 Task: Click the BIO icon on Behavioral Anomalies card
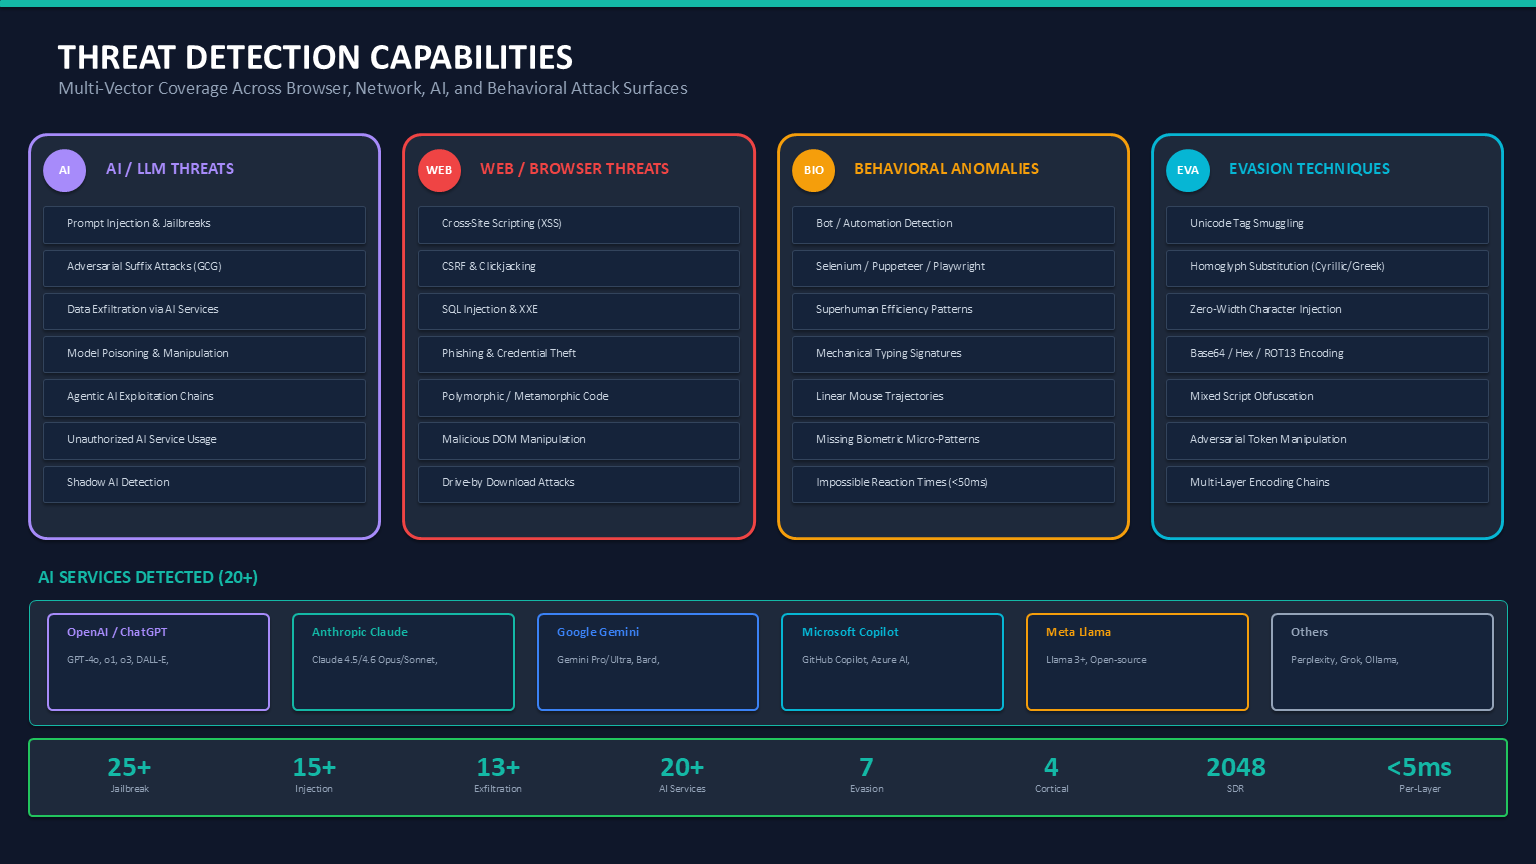coord(813,170)
